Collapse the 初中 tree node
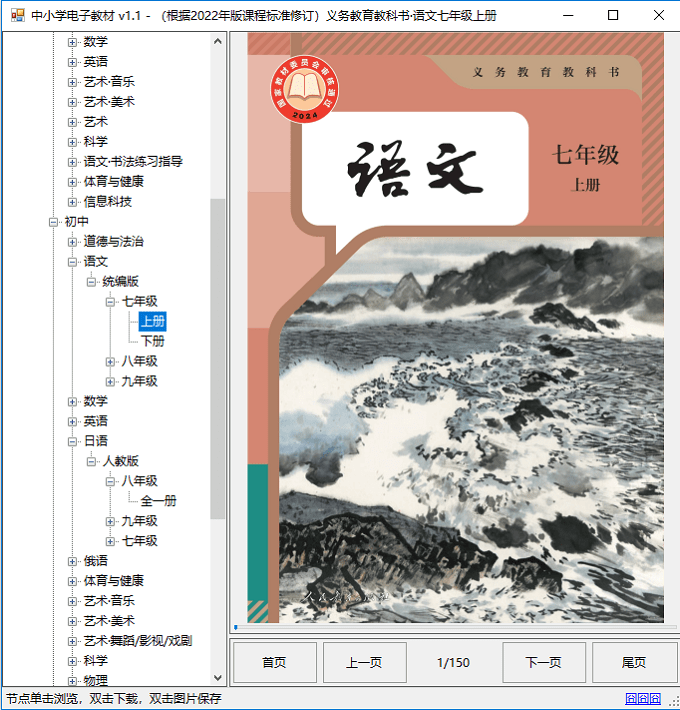This screenshot has width=680, height=710. click(x=54, y=221)
